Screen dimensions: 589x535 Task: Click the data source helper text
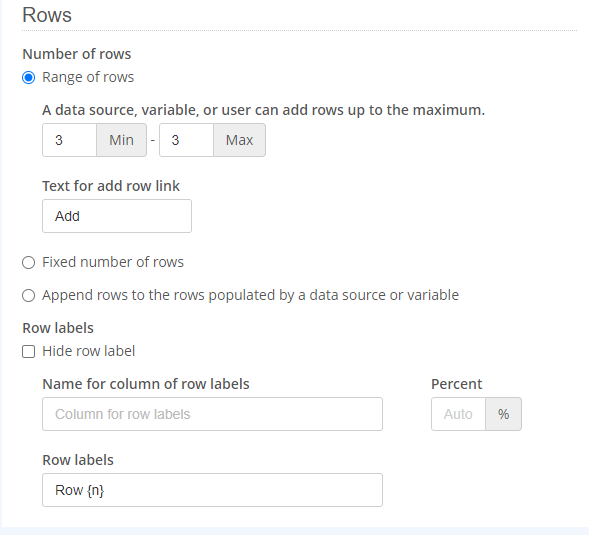263,110
